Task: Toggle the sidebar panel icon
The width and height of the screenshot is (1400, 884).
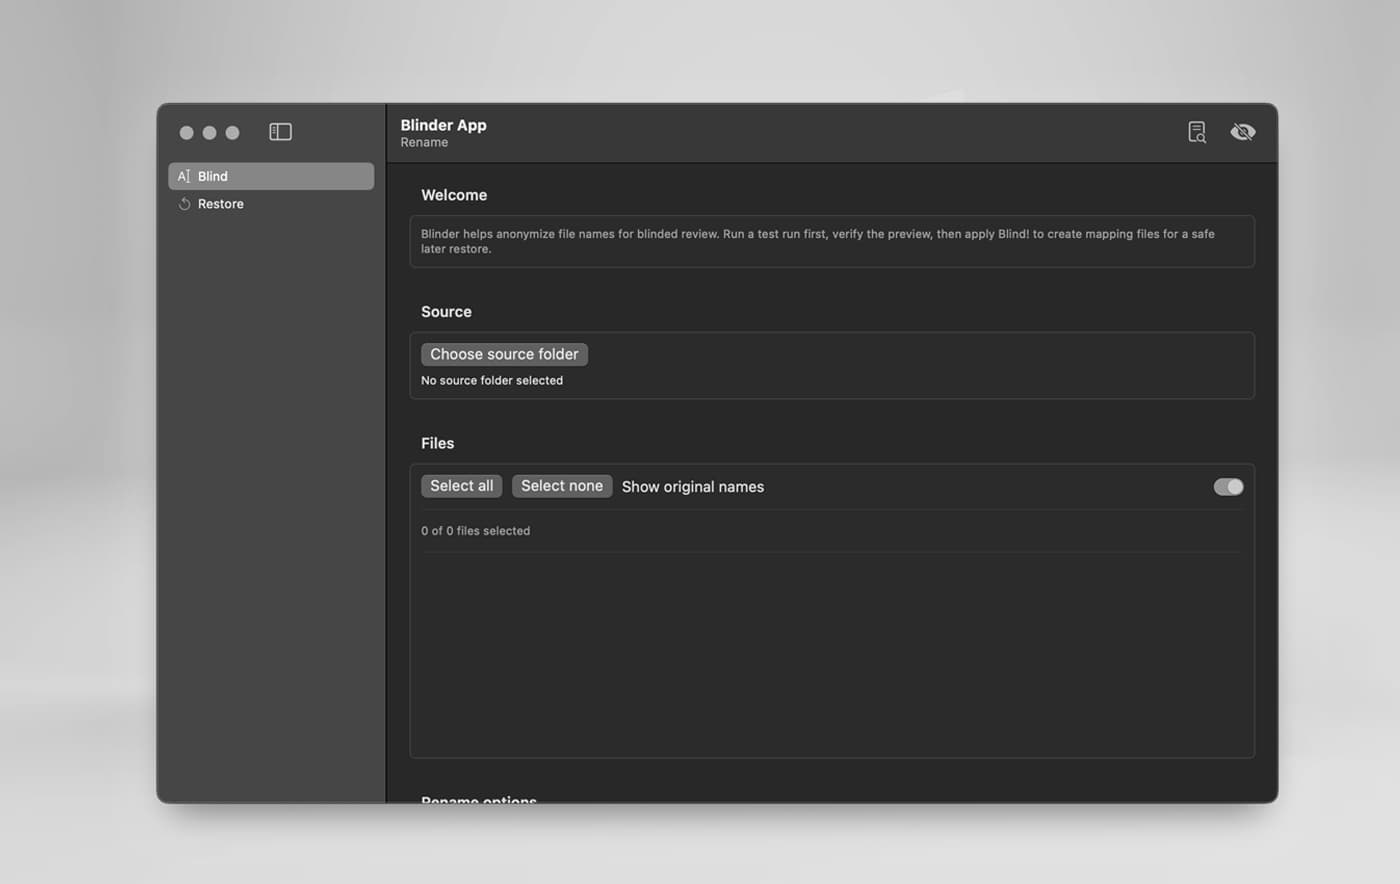Action: coord(280,132)
